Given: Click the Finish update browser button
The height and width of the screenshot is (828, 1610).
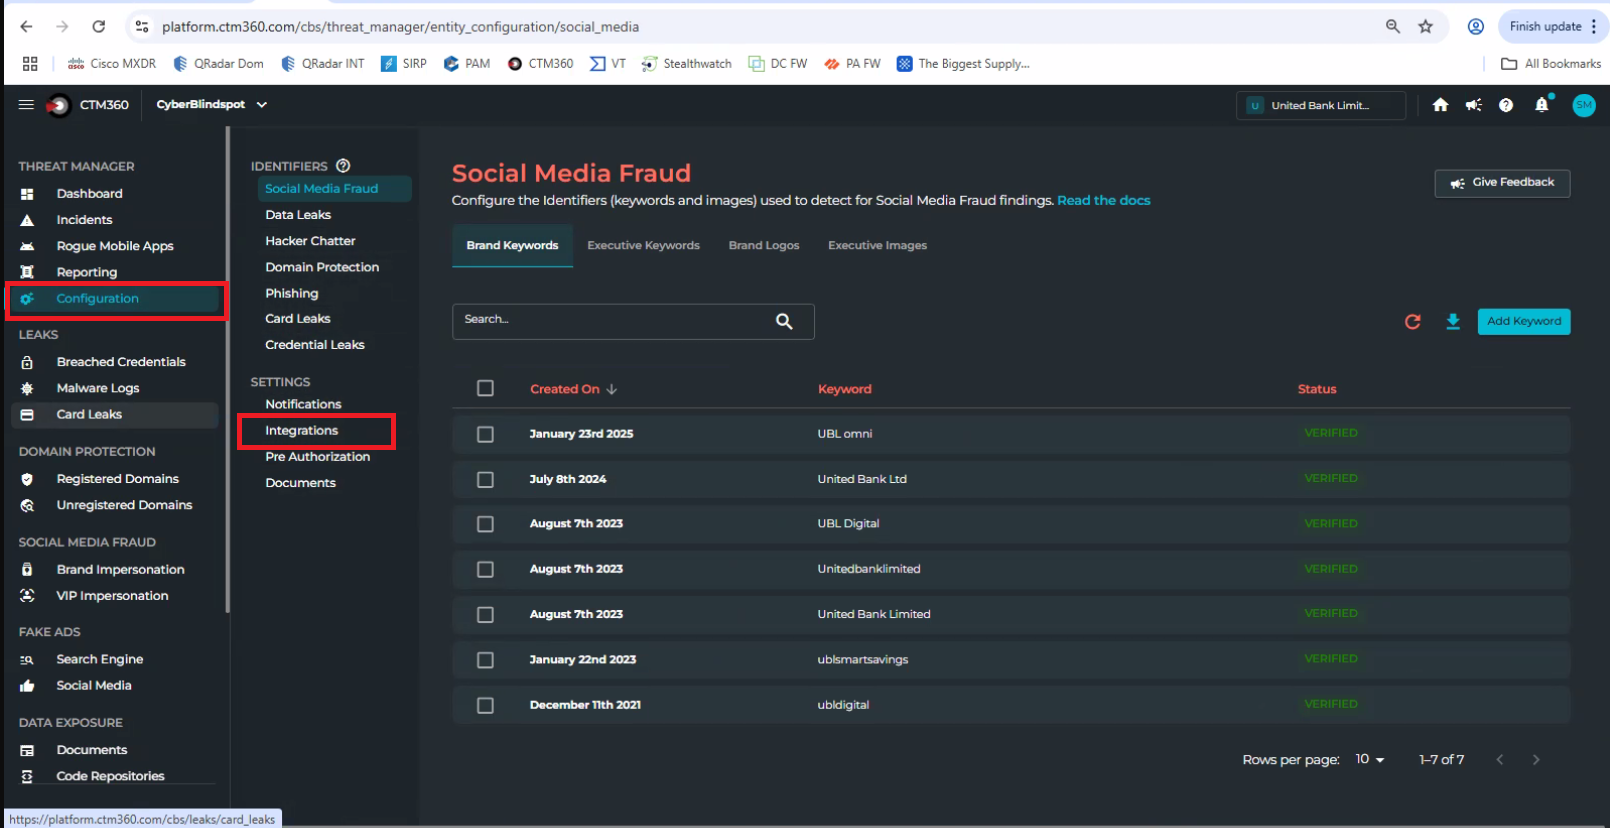Looking at the screenshot, I should pos(1552,27).
